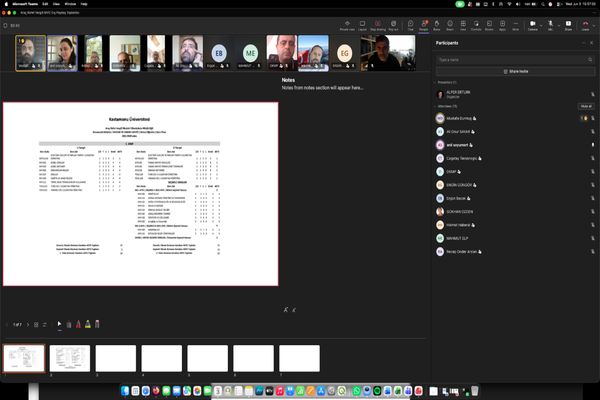Select the eraser annotation tool
Screen dimensions: 600x400
point(97,325)
